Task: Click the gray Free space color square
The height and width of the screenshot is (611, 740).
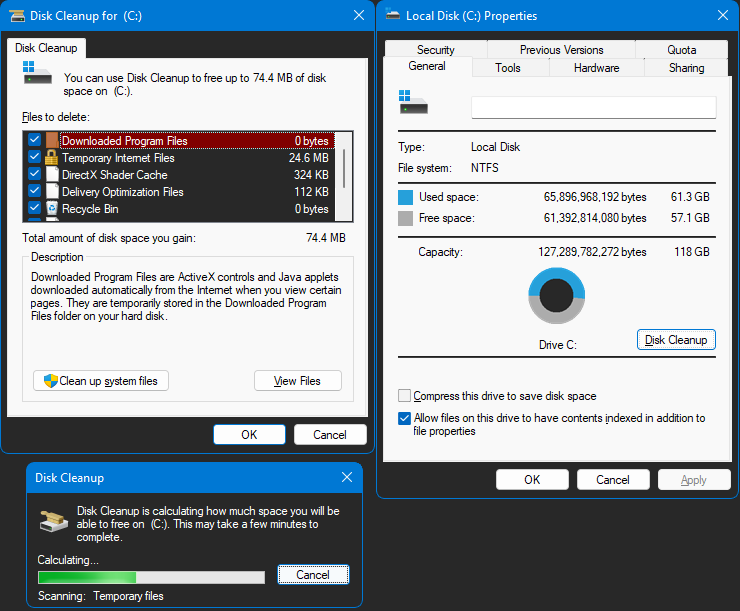Action: [405, 218]
